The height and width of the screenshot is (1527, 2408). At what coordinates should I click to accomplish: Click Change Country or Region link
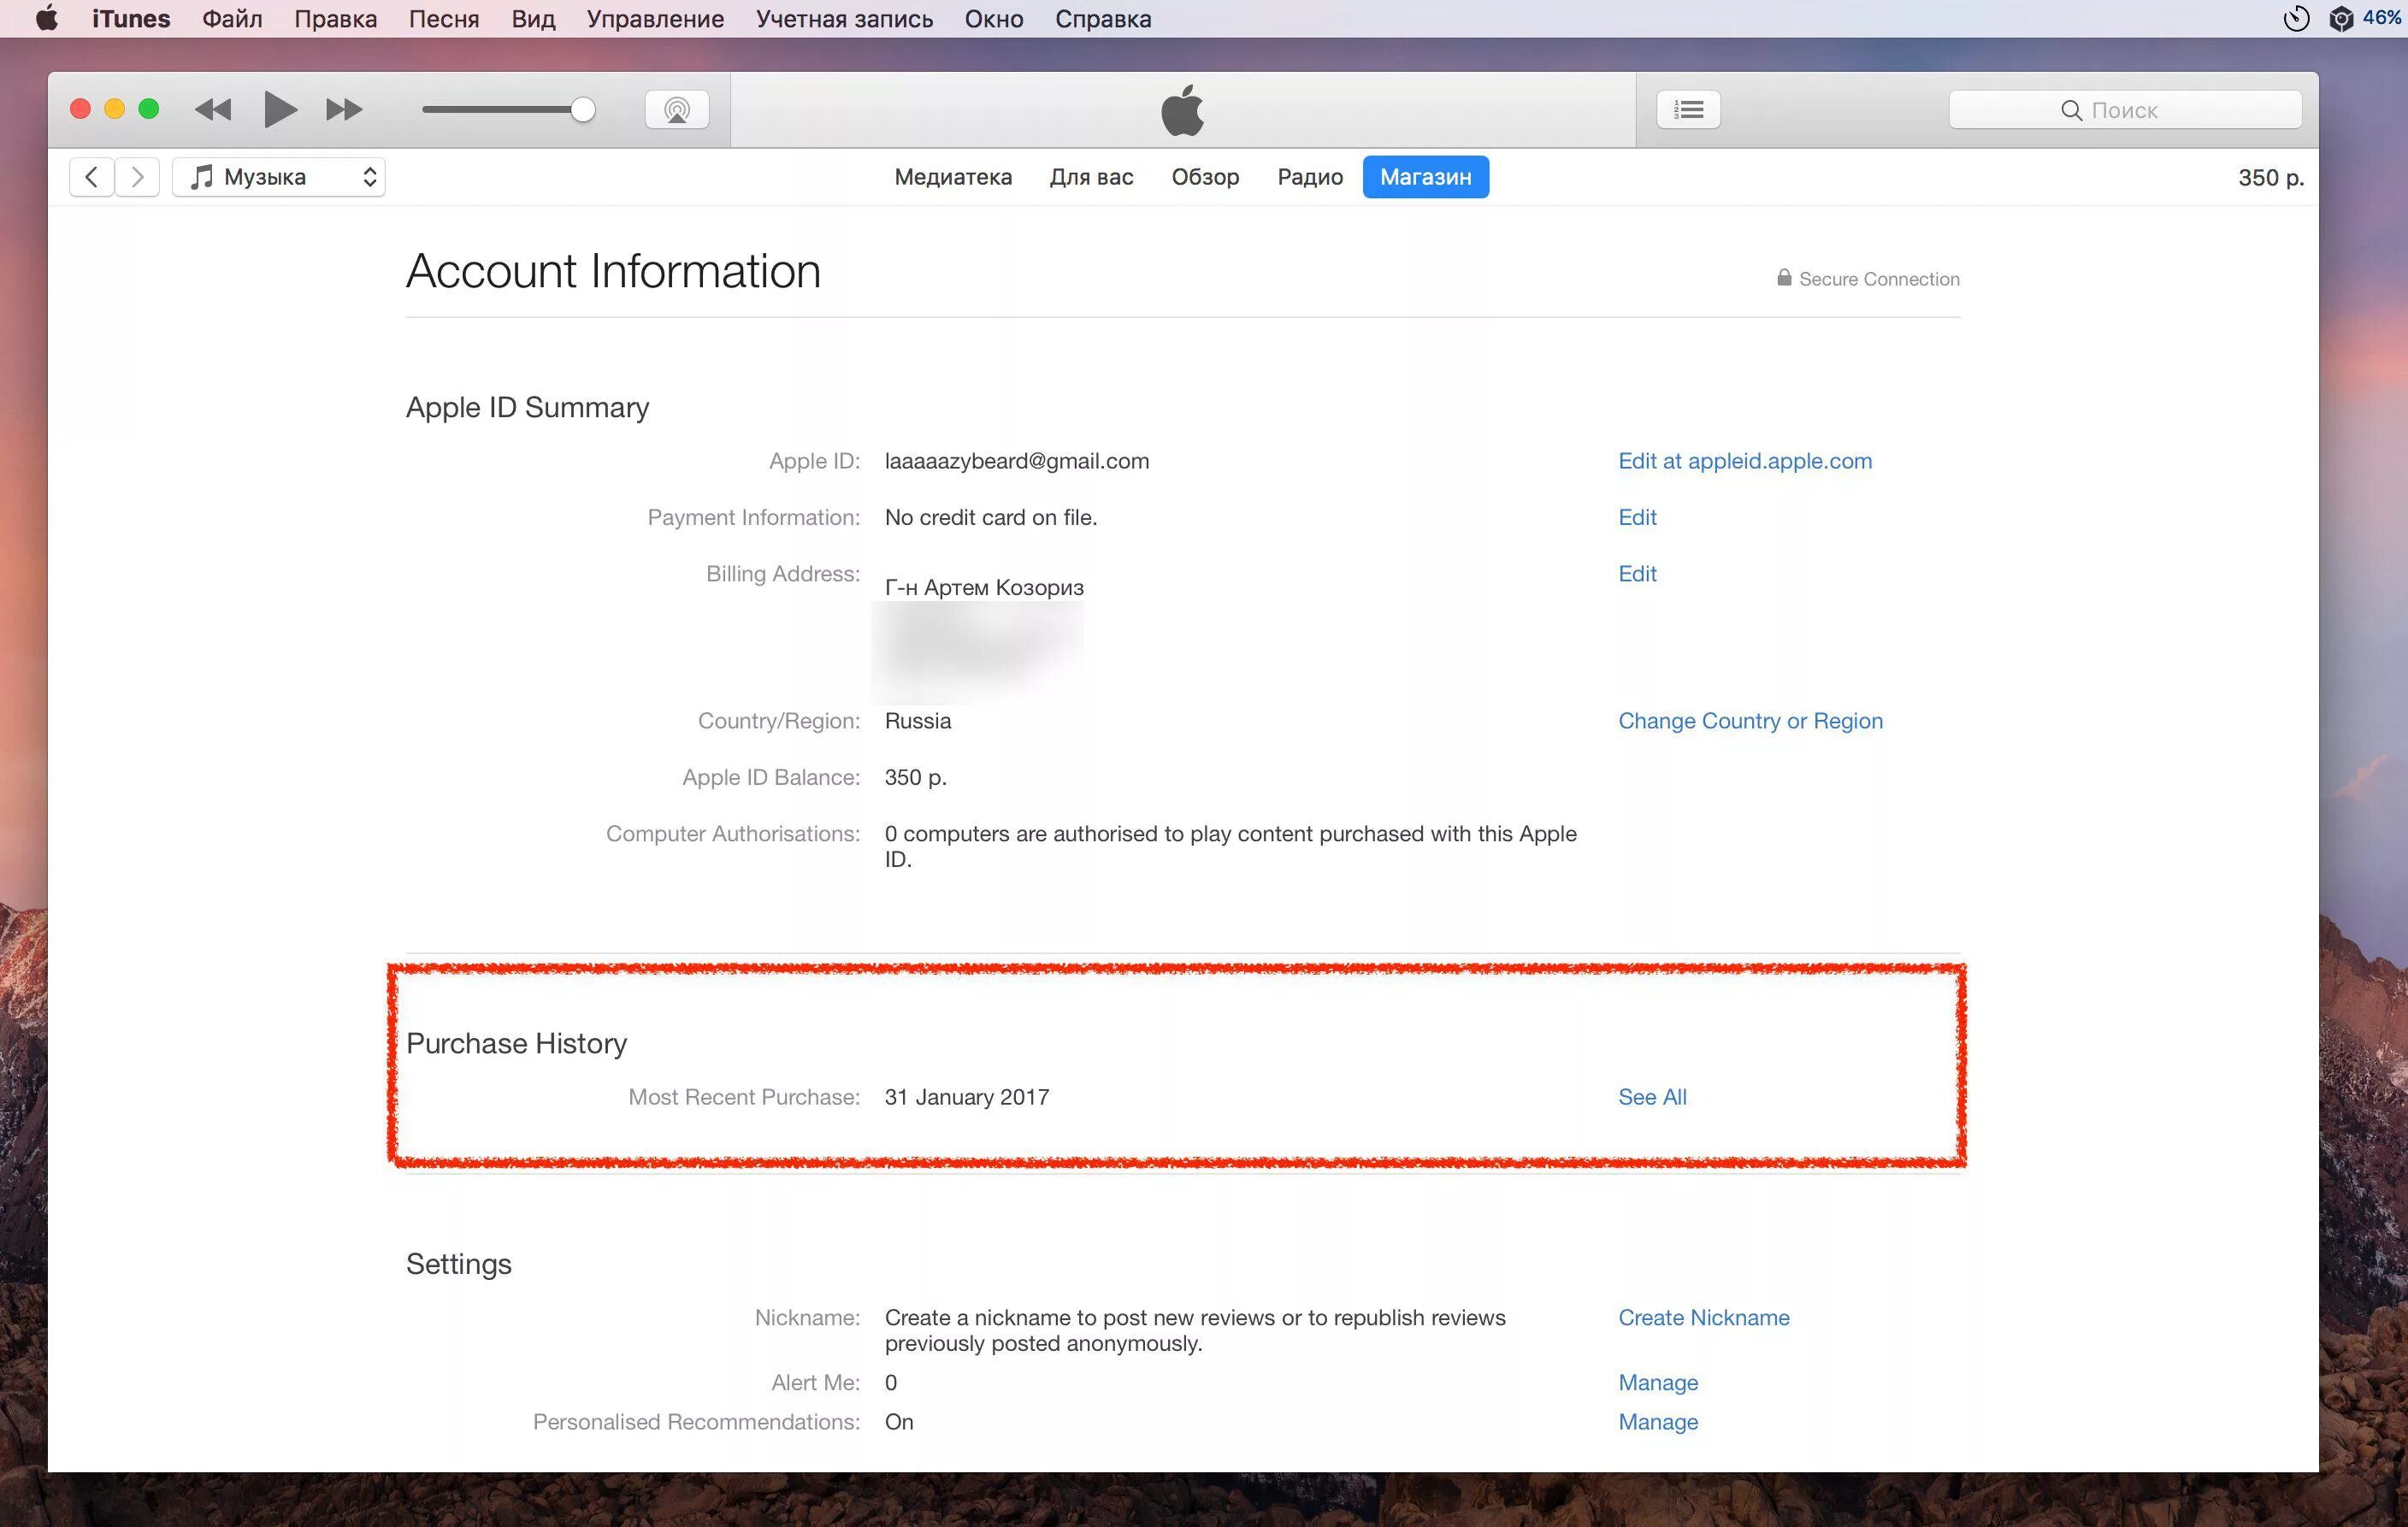click(x=1750, y=721)
